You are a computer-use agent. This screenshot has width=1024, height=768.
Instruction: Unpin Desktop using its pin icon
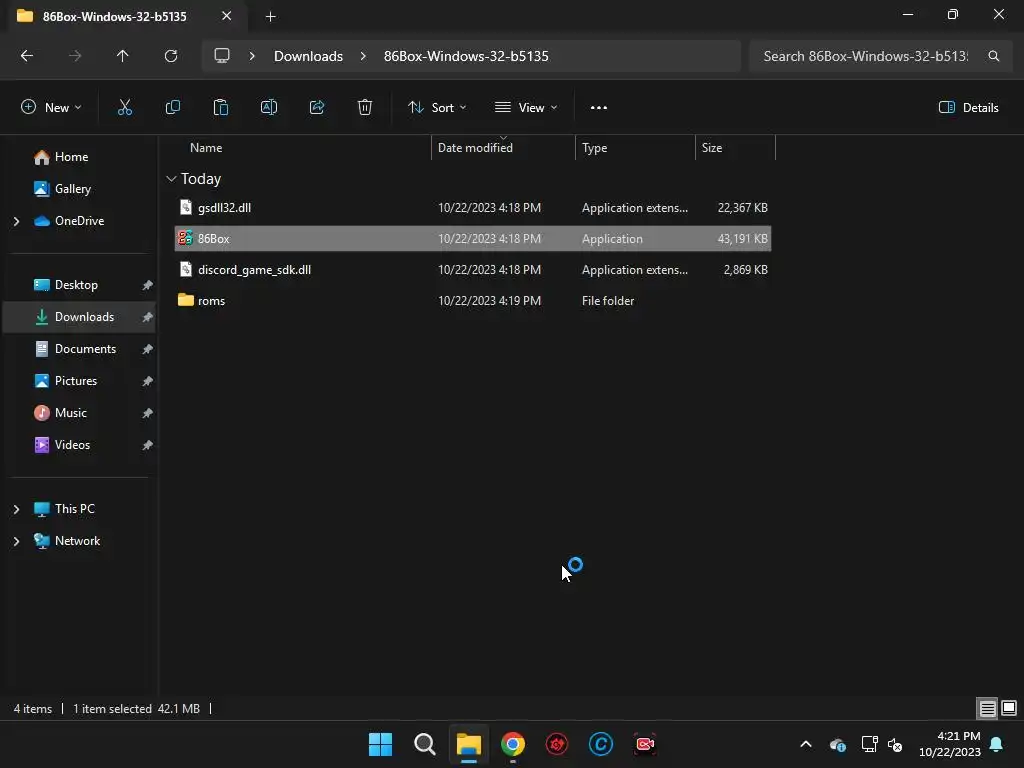point(148,285)
